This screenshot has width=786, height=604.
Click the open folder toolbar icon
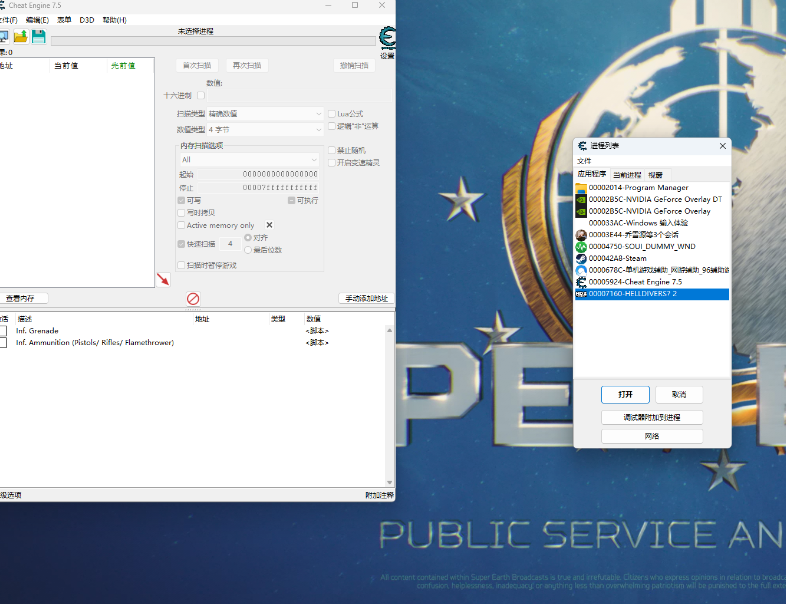20,37
